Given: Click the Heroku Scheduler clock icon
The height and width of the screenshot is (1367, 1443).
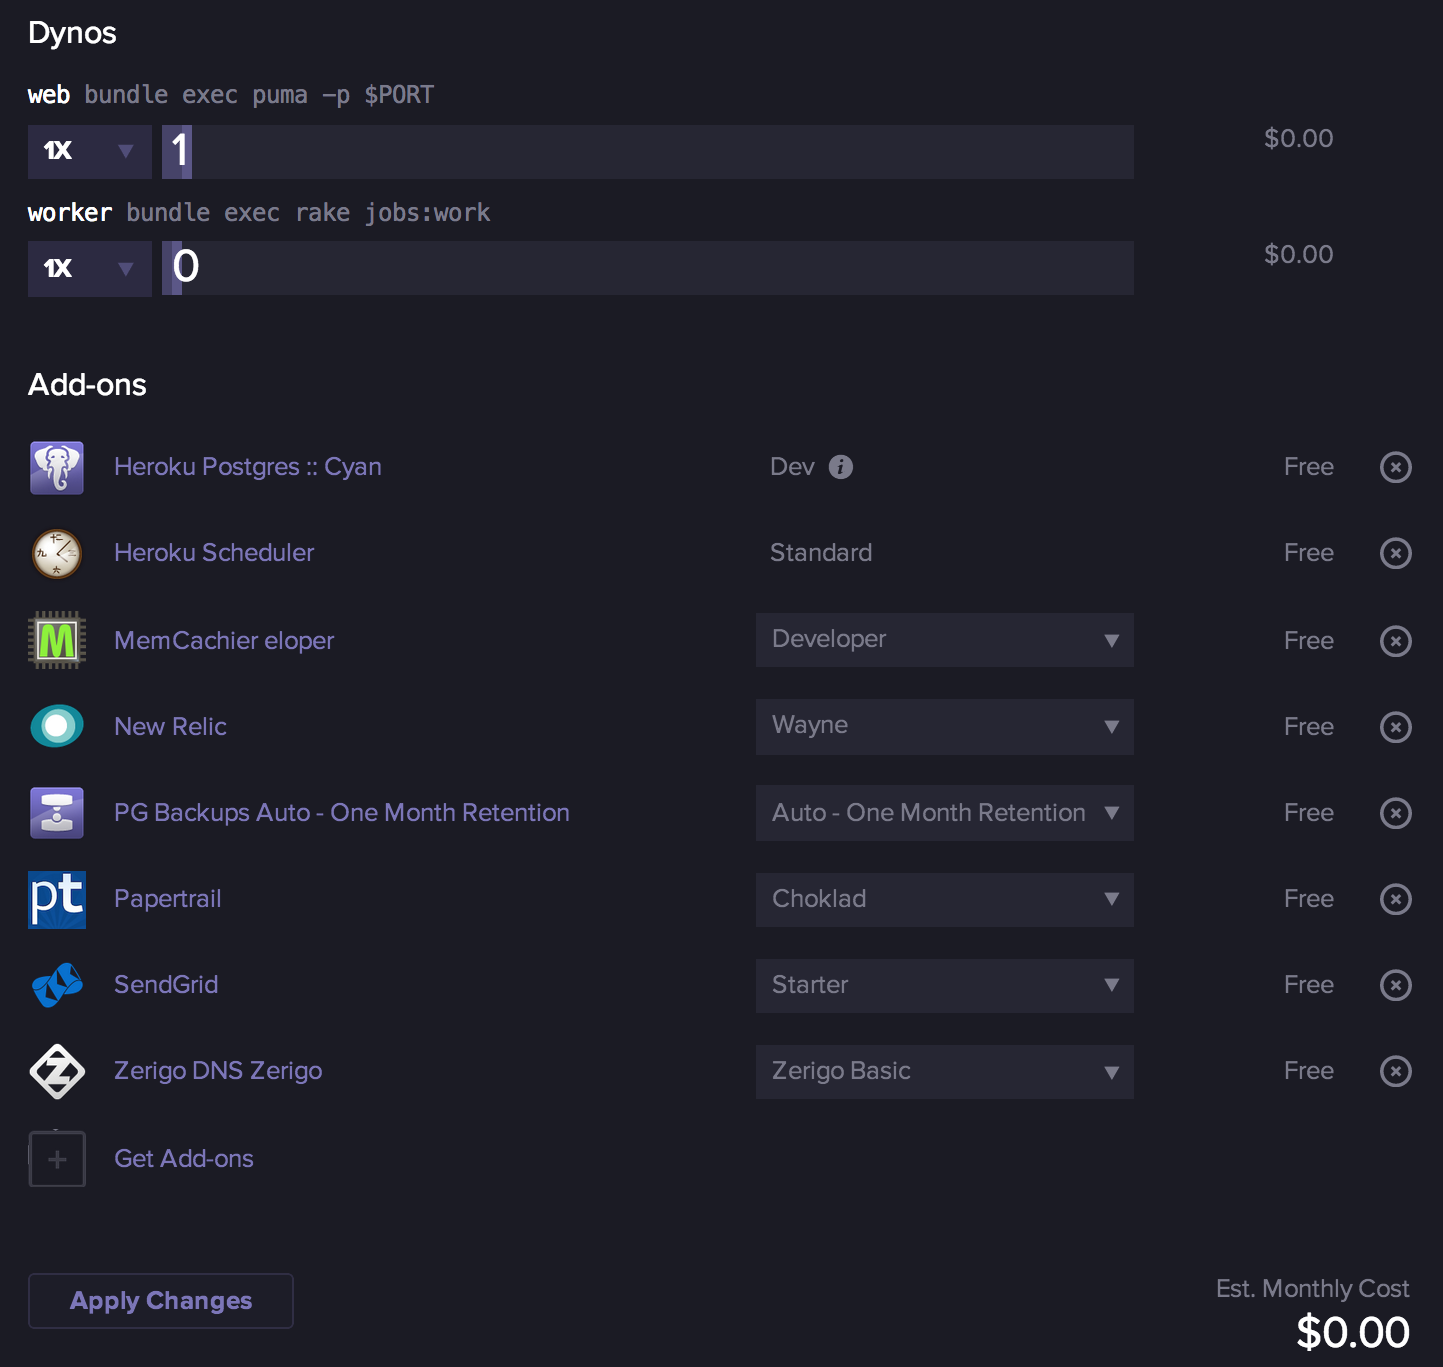Looking at the screenshot, I should pyautogui.click(x=57, y=554).
